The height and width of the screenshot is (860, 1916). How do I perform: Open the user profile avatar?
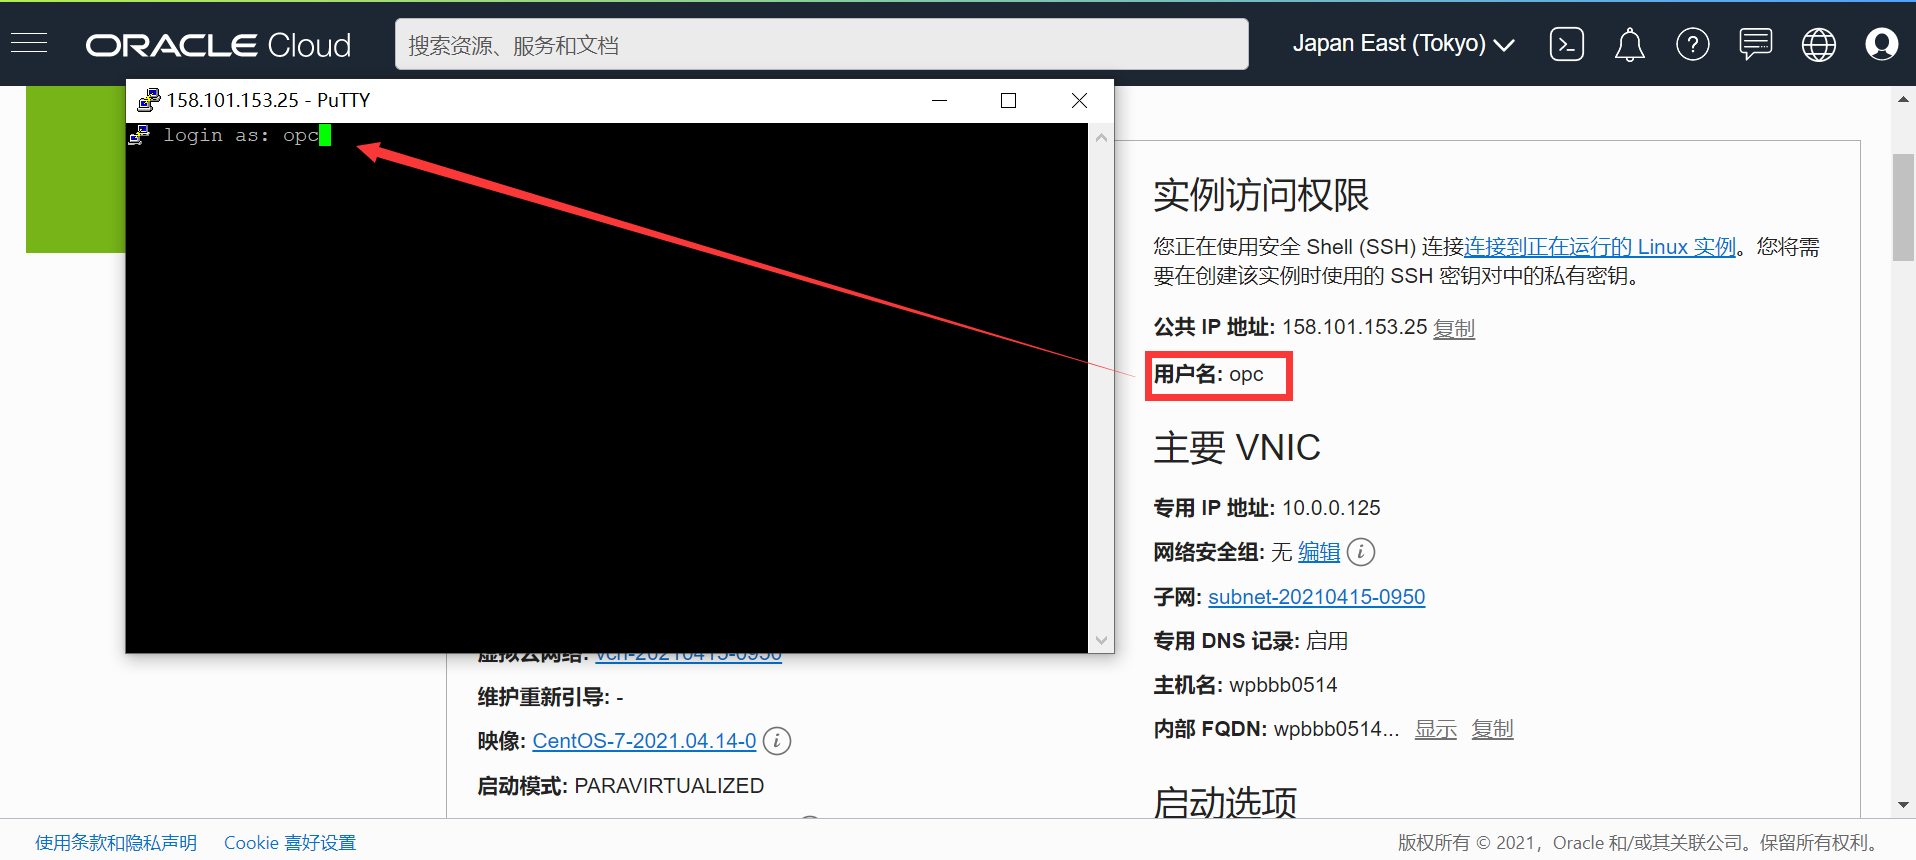[x=1881, y=44]
